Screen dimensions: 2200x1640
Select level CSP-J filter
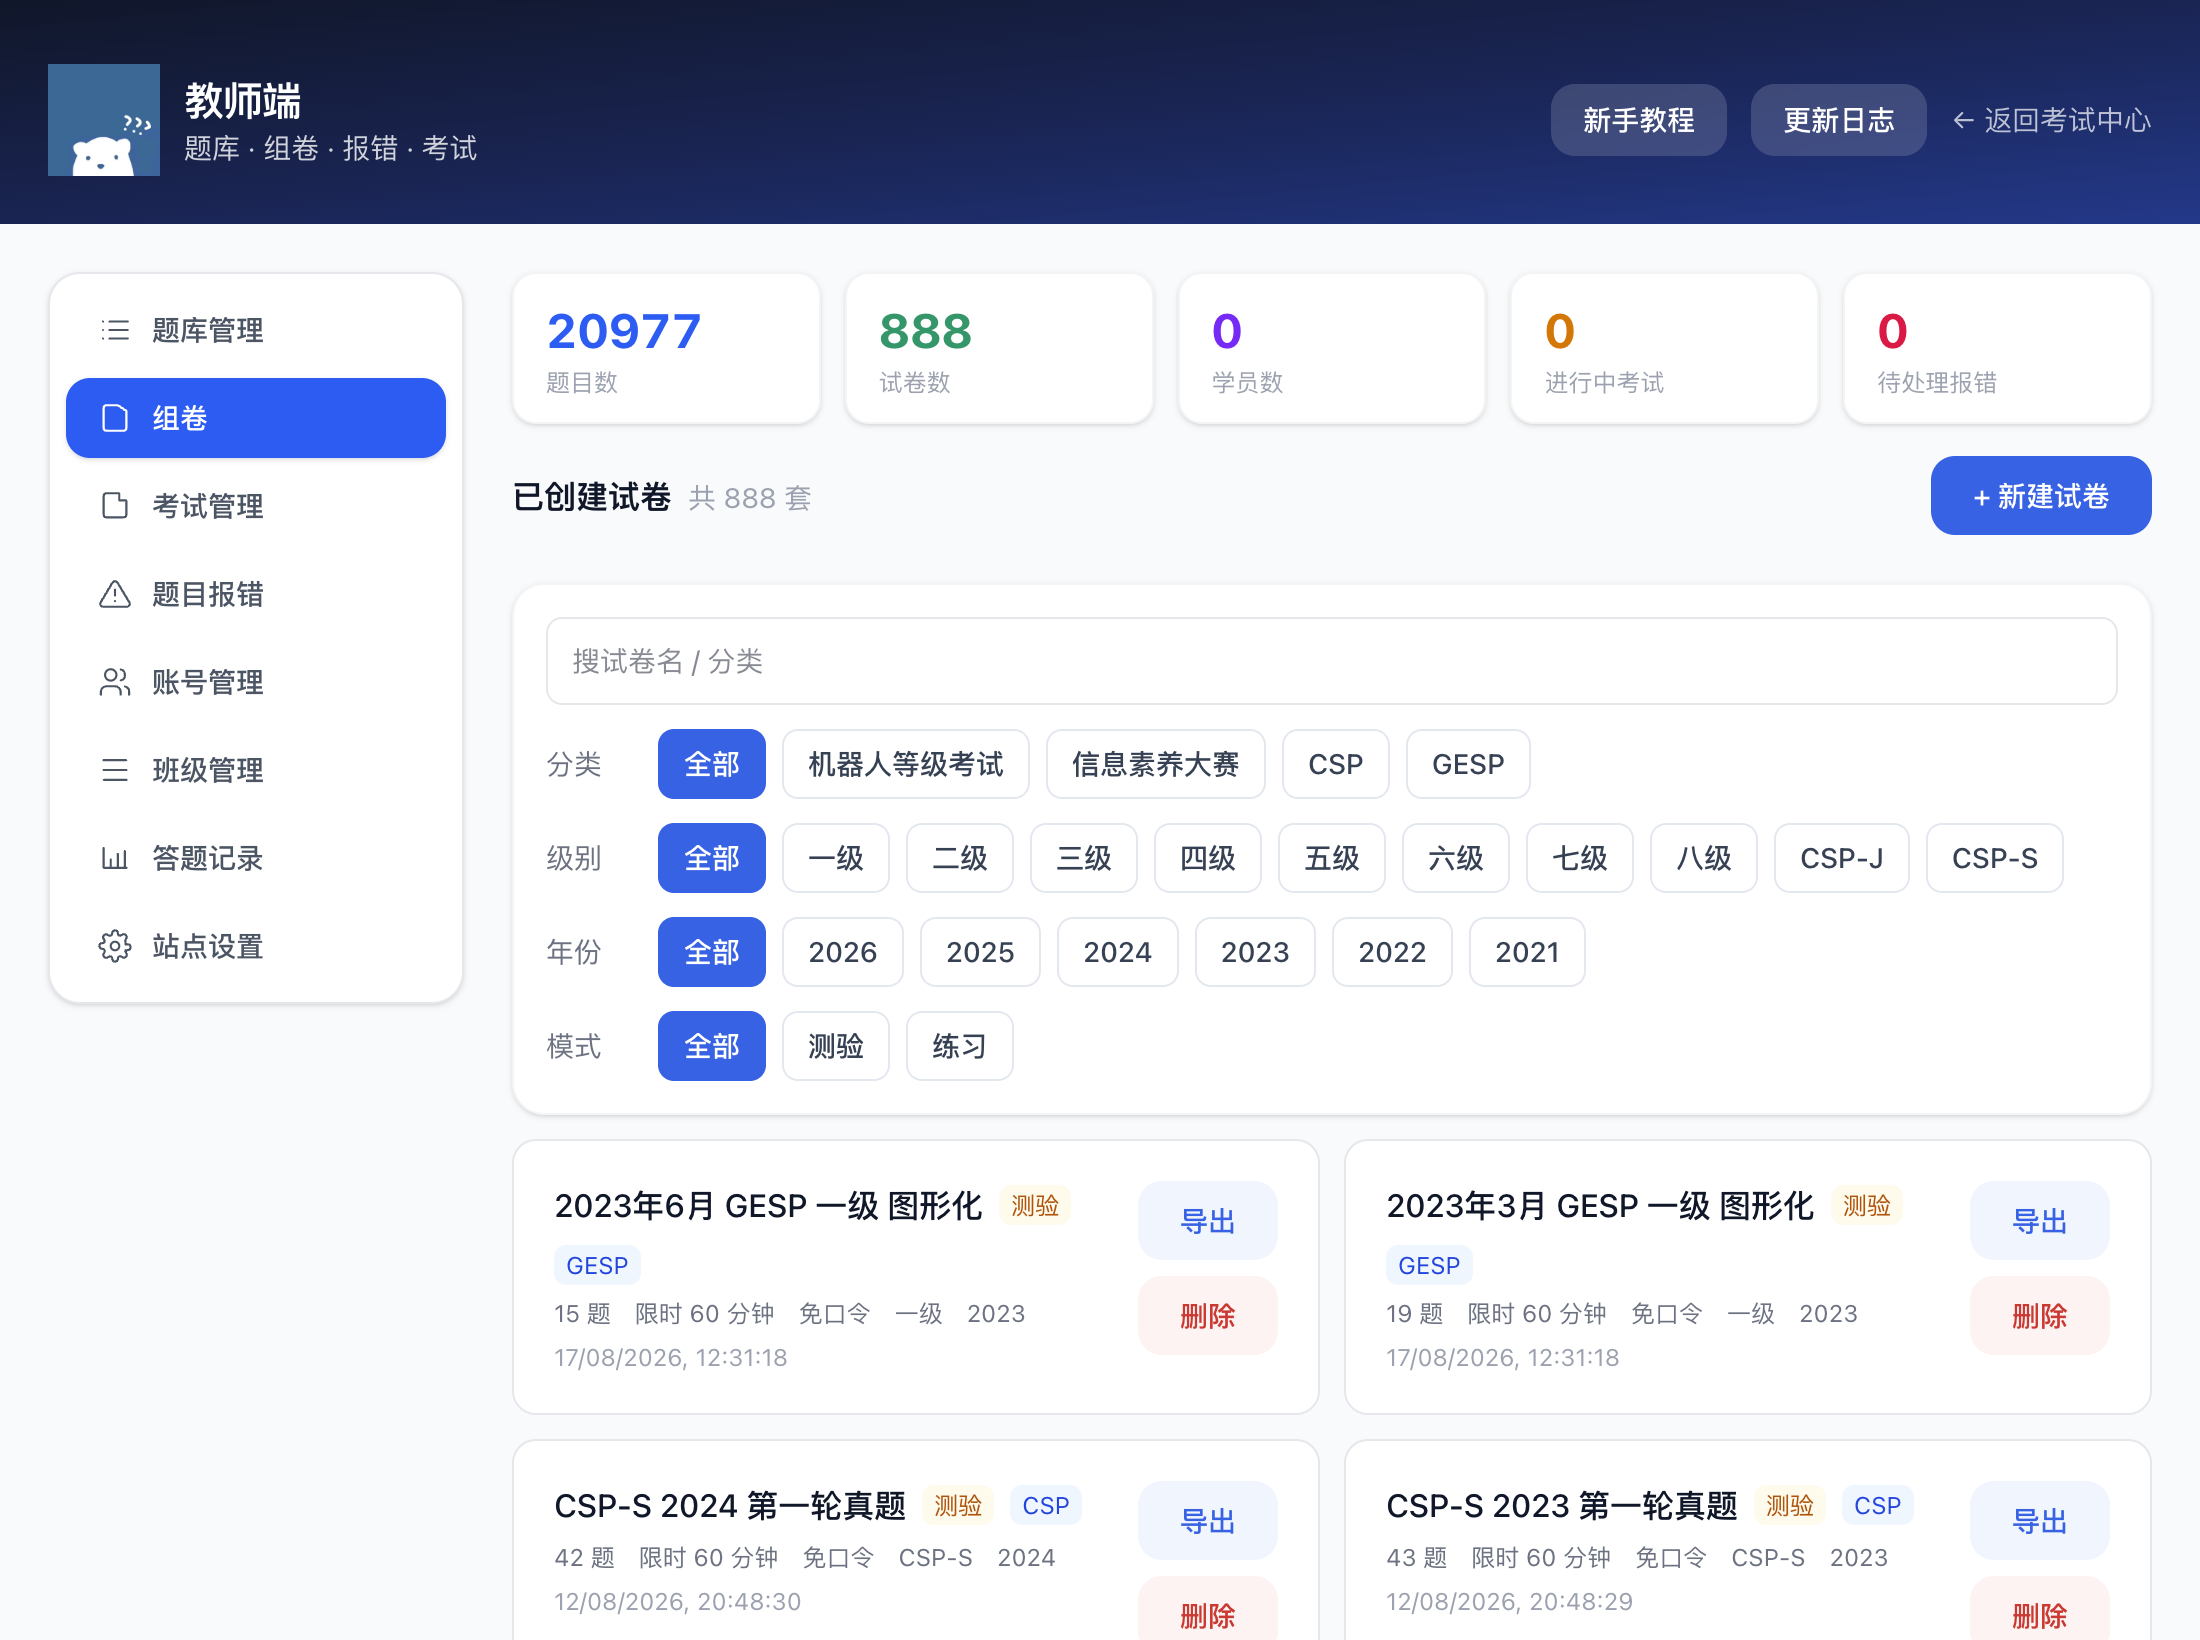[1842, 858]
